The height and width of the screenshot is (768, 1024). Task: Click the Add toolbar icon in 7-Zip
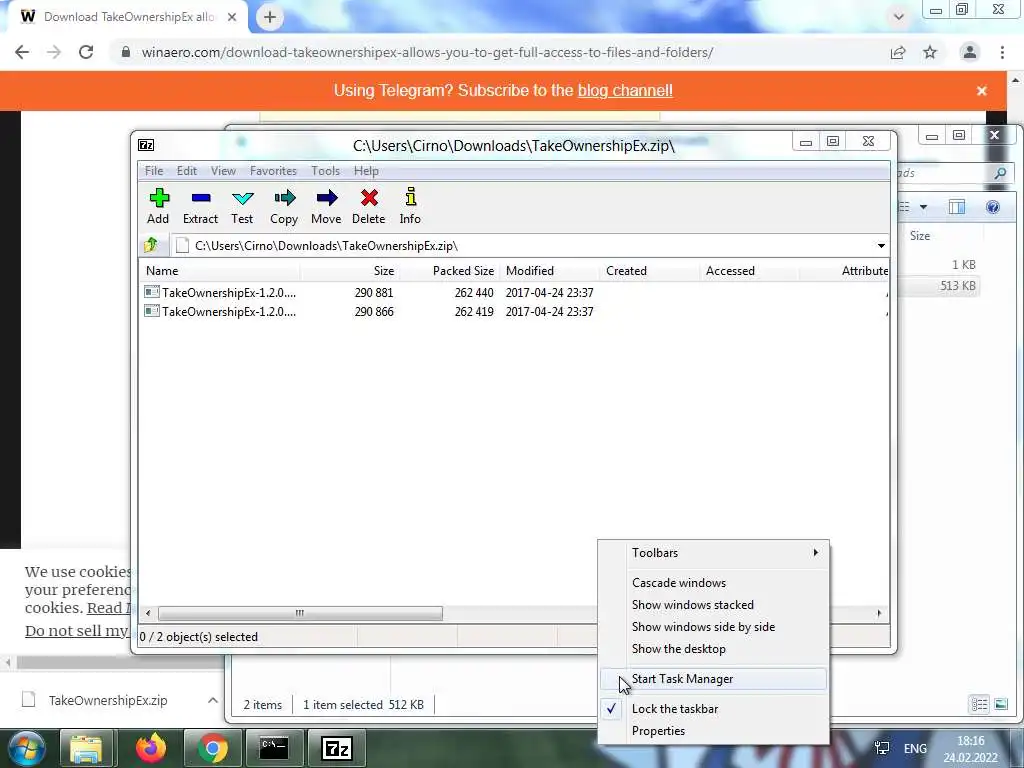tap(158, 206)
